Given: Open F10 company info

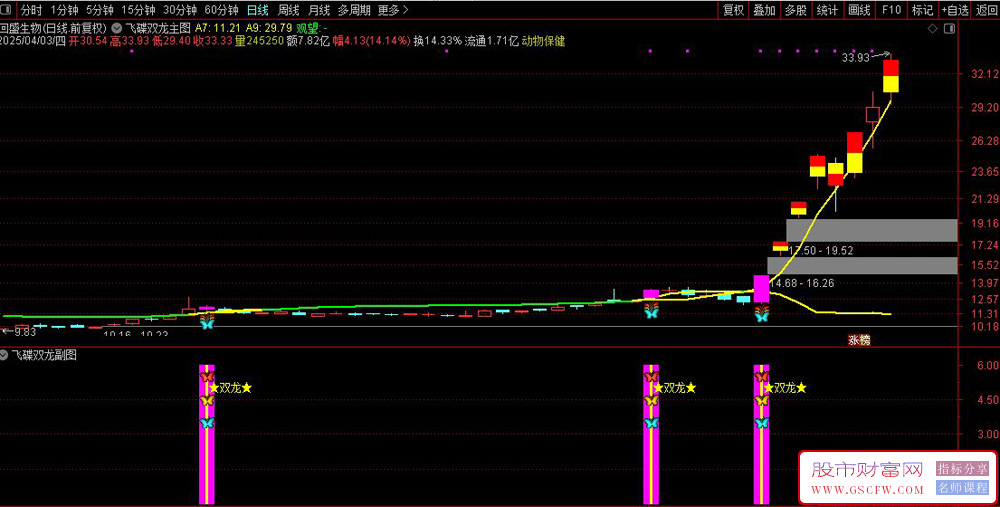Looking at the screenshot, I should pyautogui.click(x=892, y=10).
